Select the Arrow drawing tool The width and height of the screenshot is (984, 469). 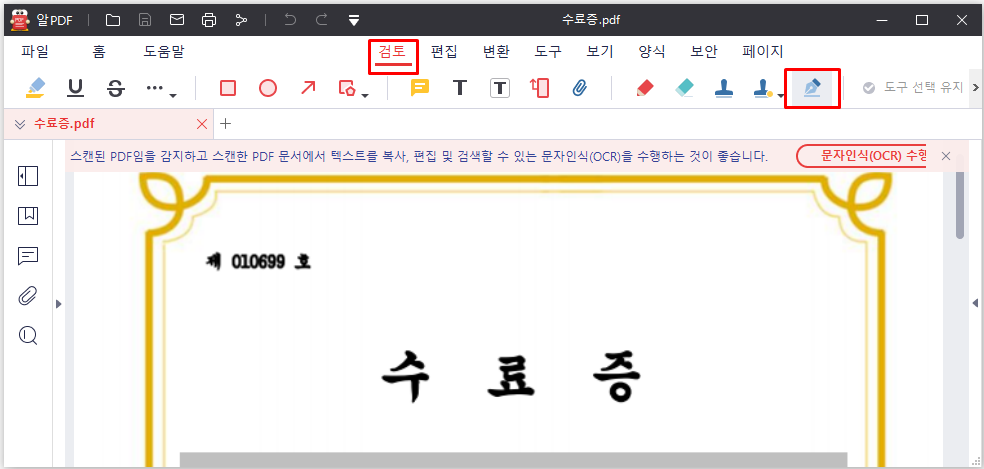pos(308,87)
